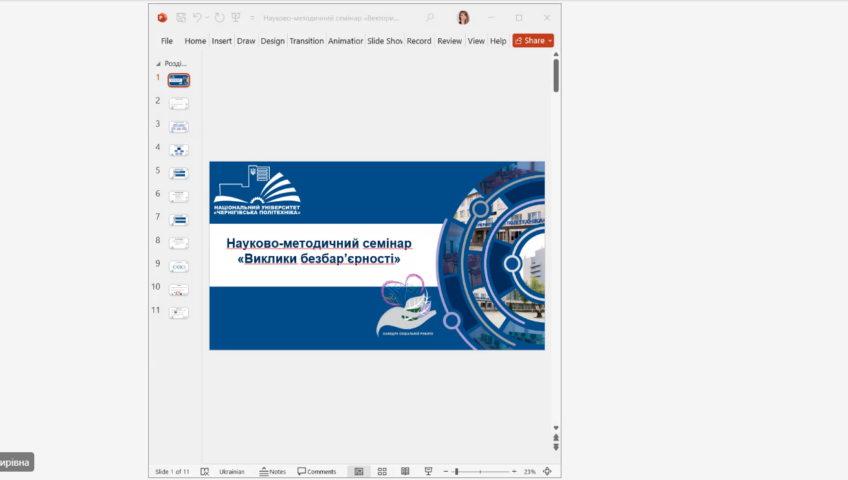Switch to Normal view
Screen dimensions: 848x480
point(359,472)
